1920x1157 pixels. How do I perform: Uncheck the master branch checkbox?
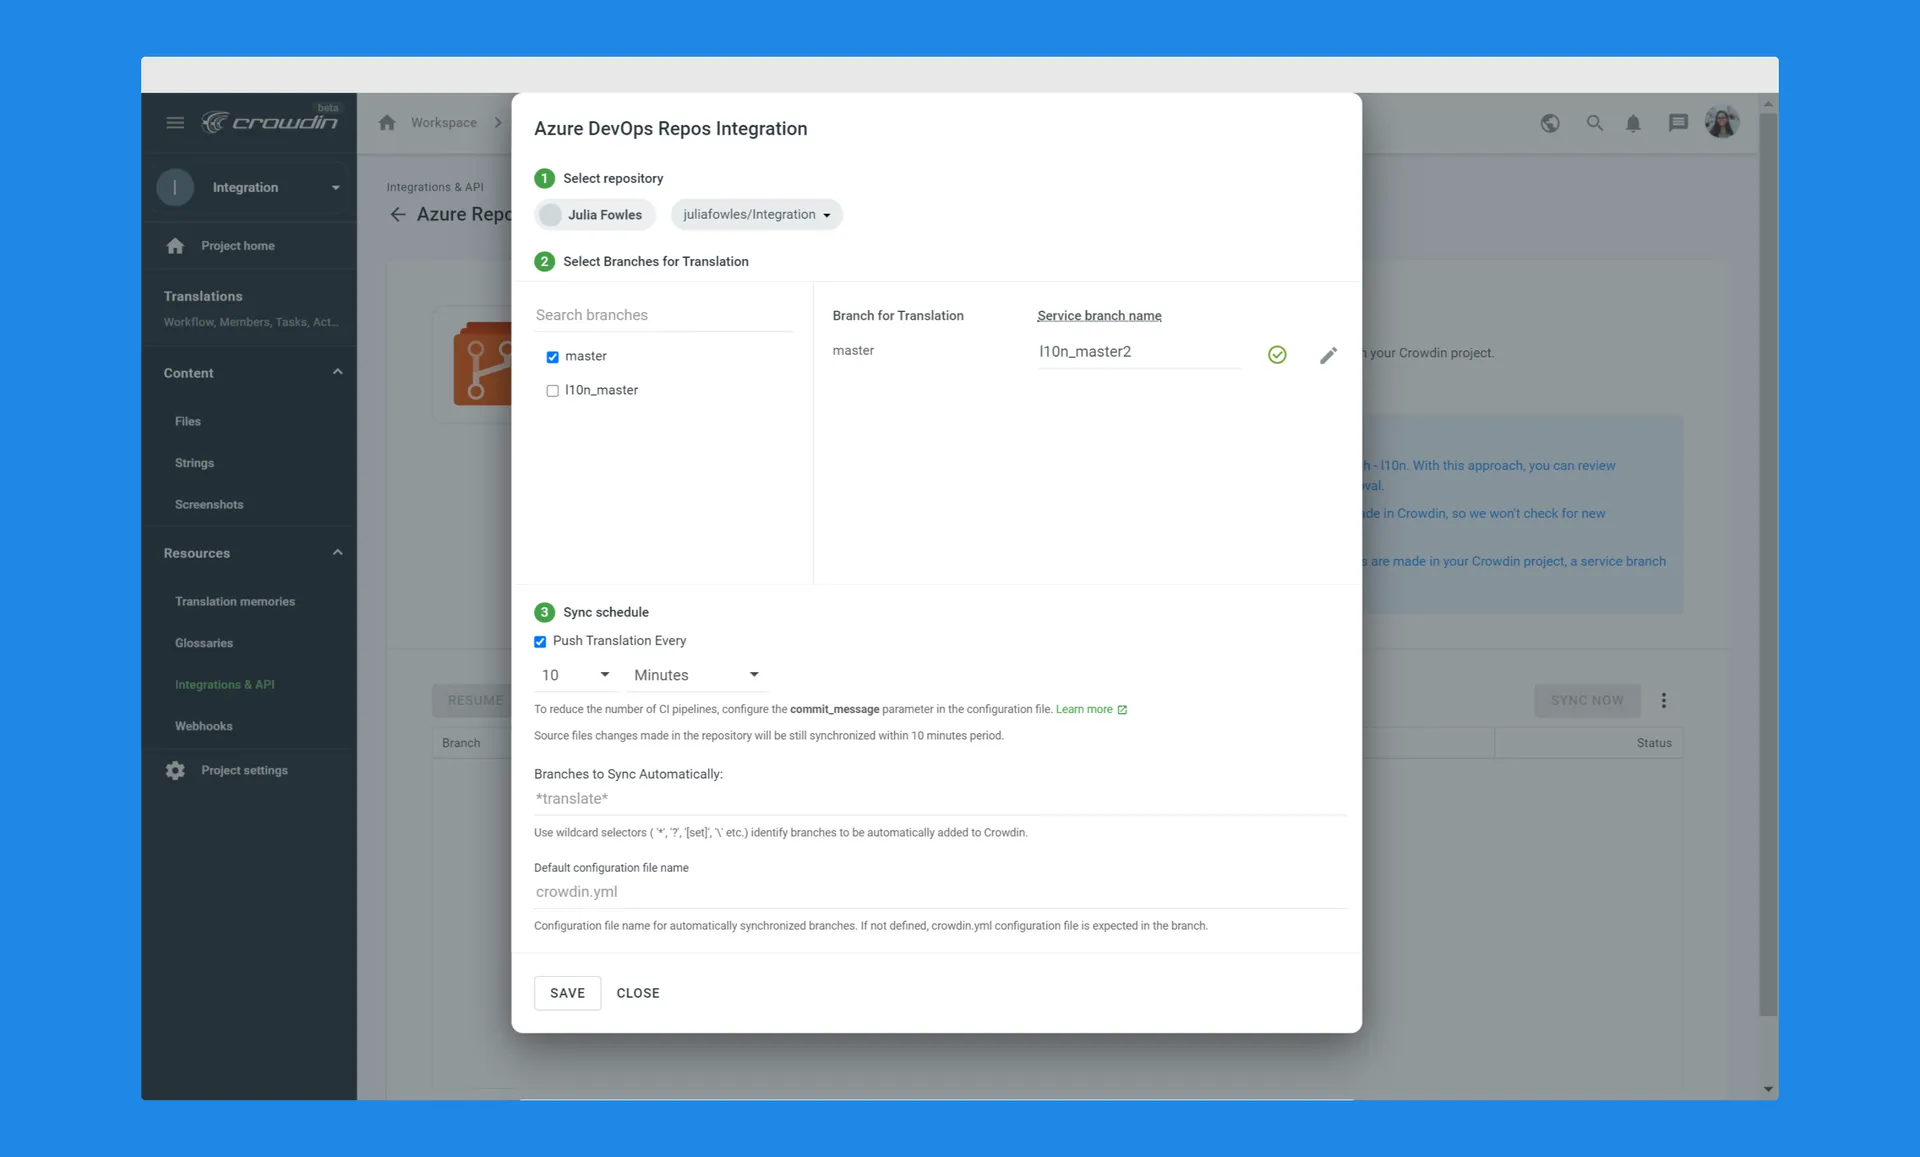(x=552, y=357)
